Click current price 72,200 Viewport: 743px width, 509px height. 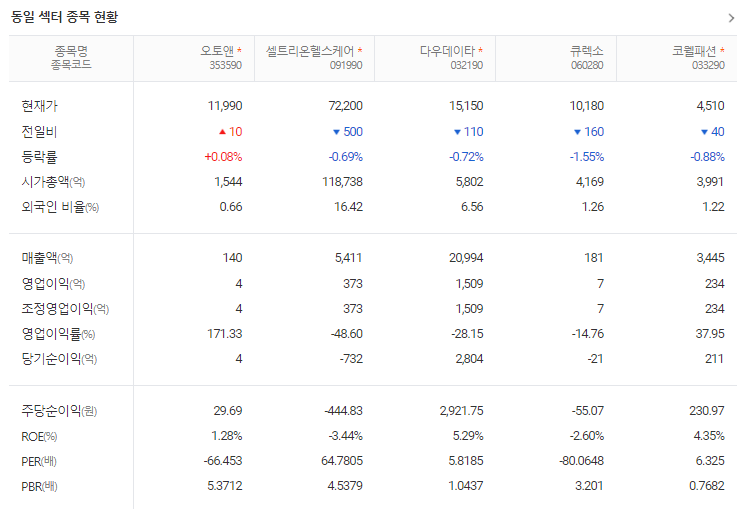pos(345,106)
